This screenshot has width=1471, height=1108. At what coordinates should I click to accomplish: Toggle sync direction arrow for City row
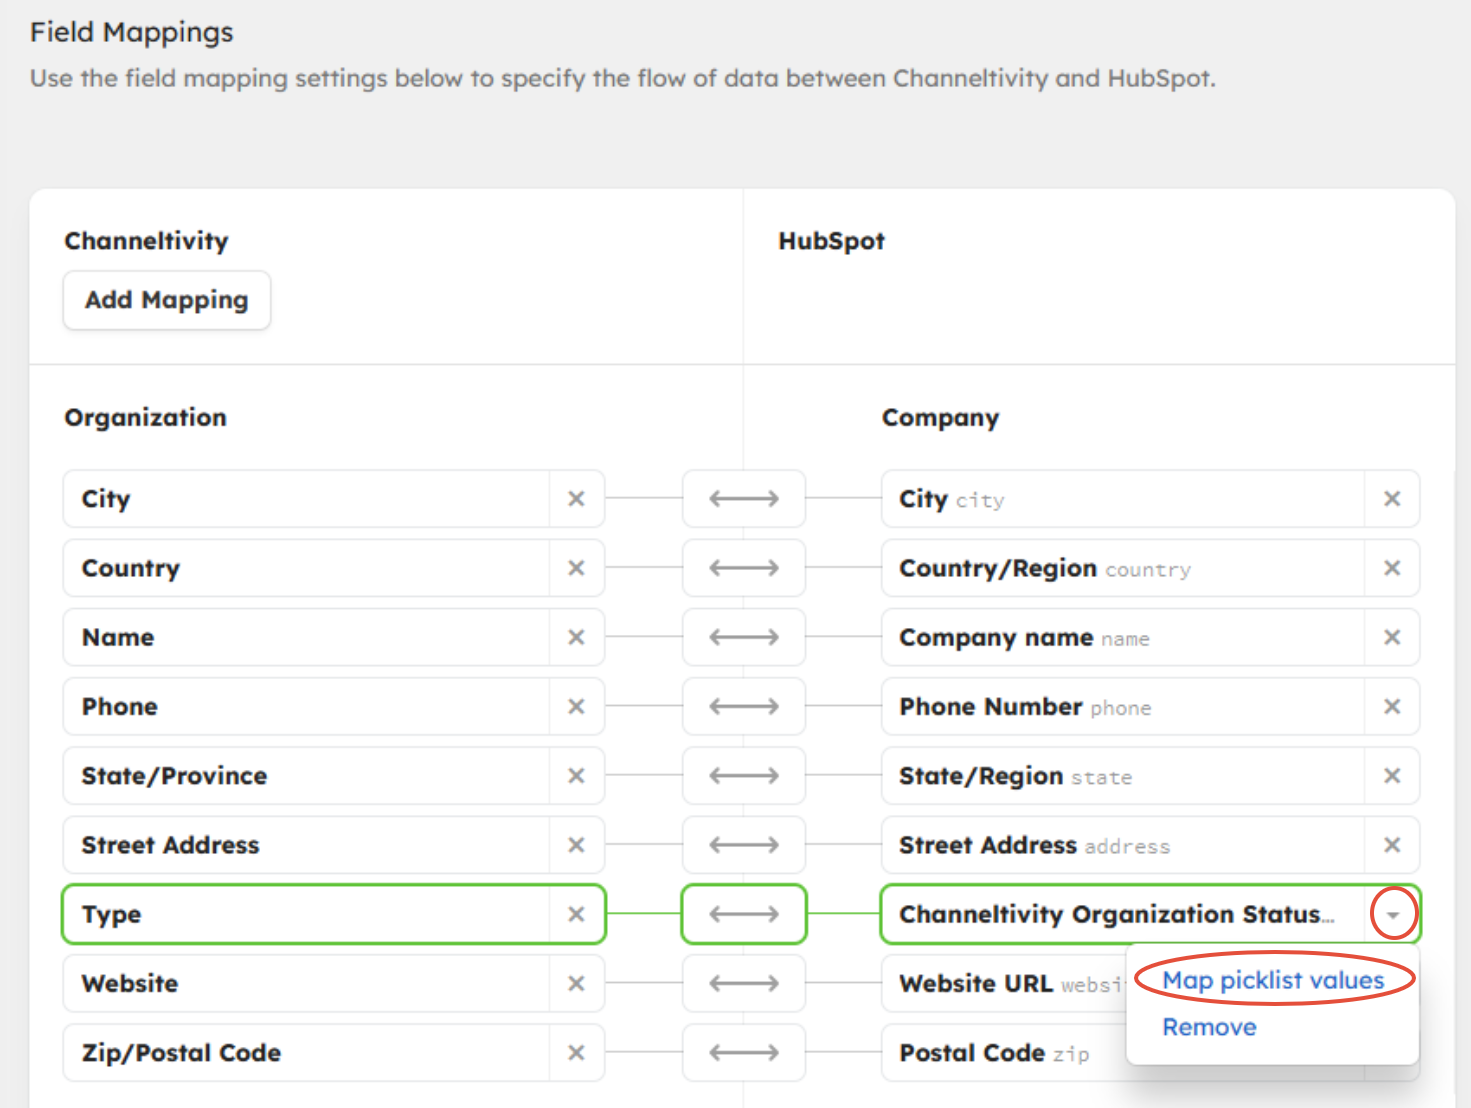(x=744, y=499)
